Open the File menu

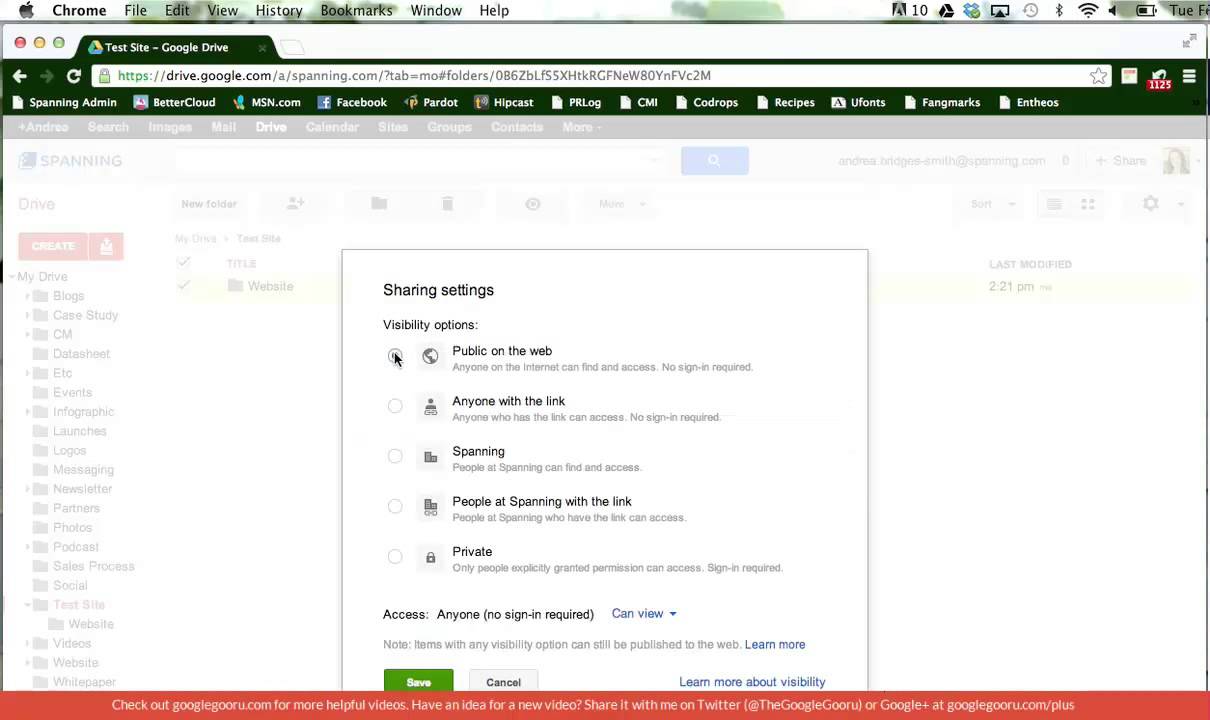pos(135,11)
